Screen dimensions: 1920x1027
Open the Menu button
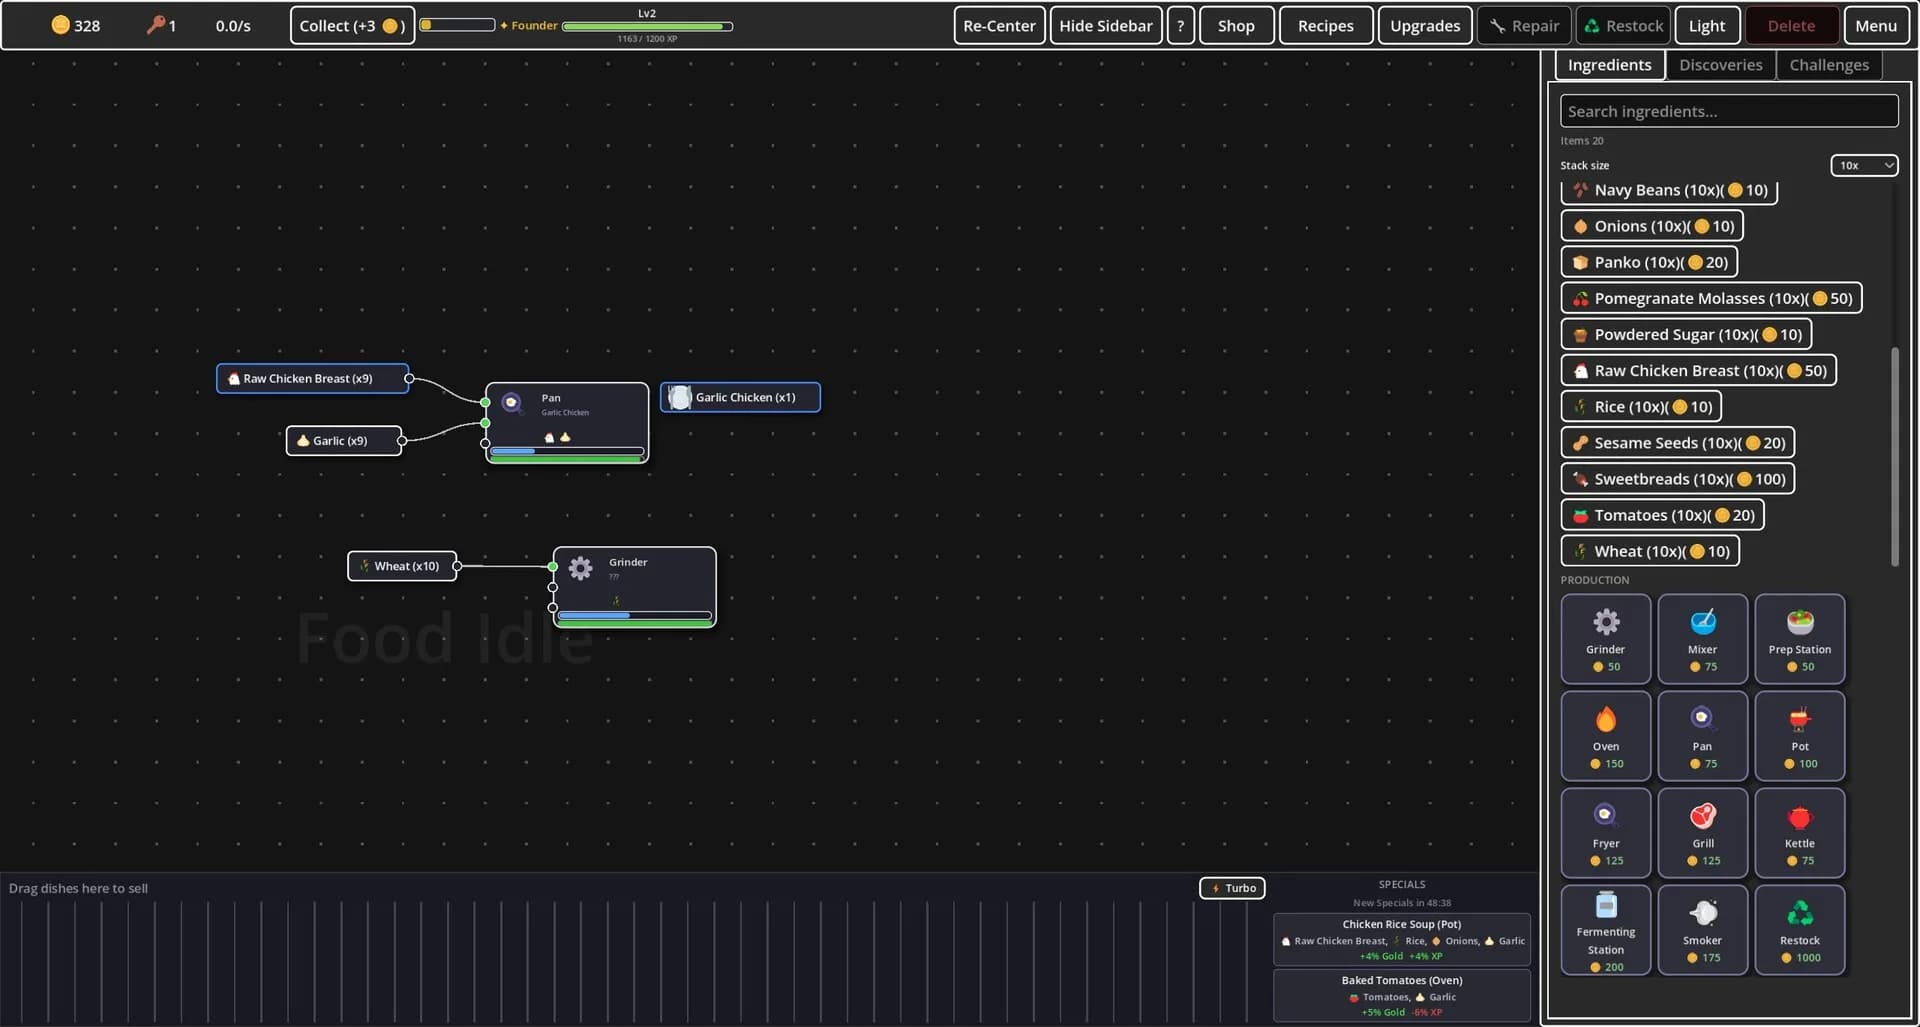(1875, 26)
